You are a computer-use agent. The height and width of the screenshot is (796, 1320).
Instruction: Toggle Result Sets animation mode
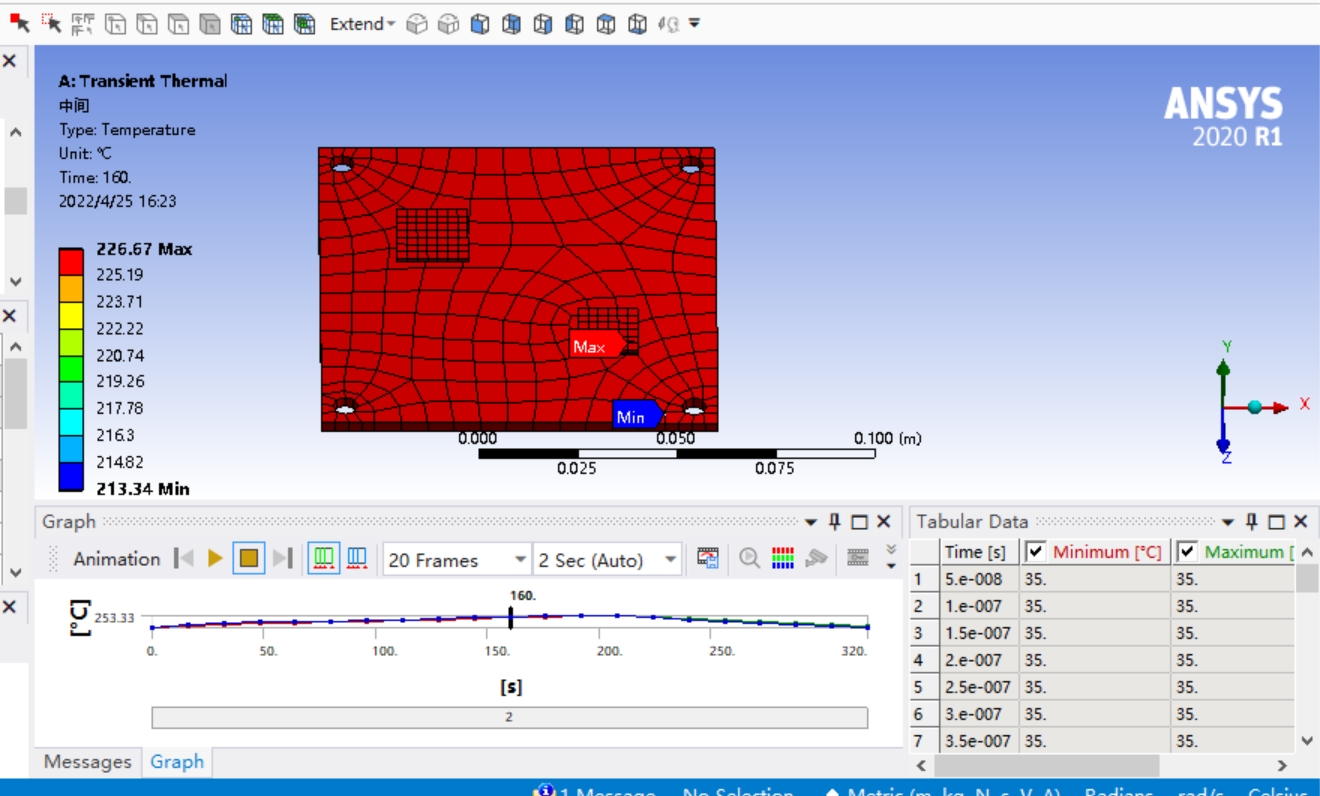(x=357, y=559)
